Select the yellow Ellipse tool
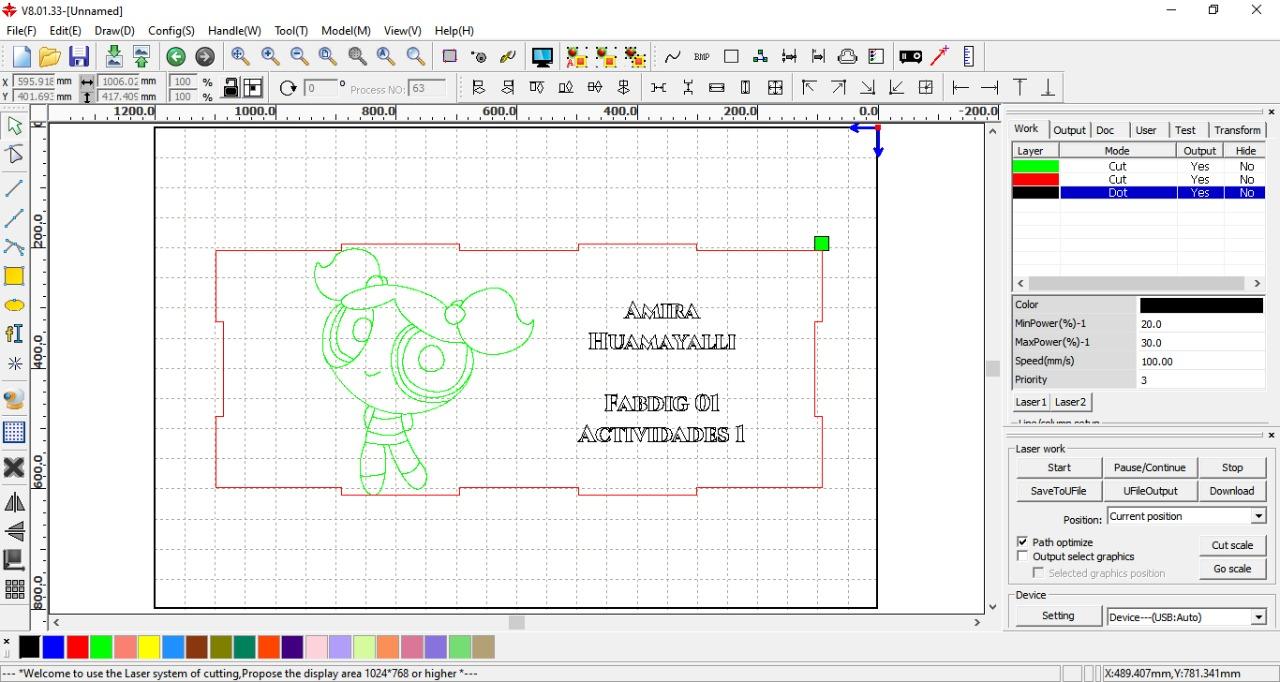 14,305
